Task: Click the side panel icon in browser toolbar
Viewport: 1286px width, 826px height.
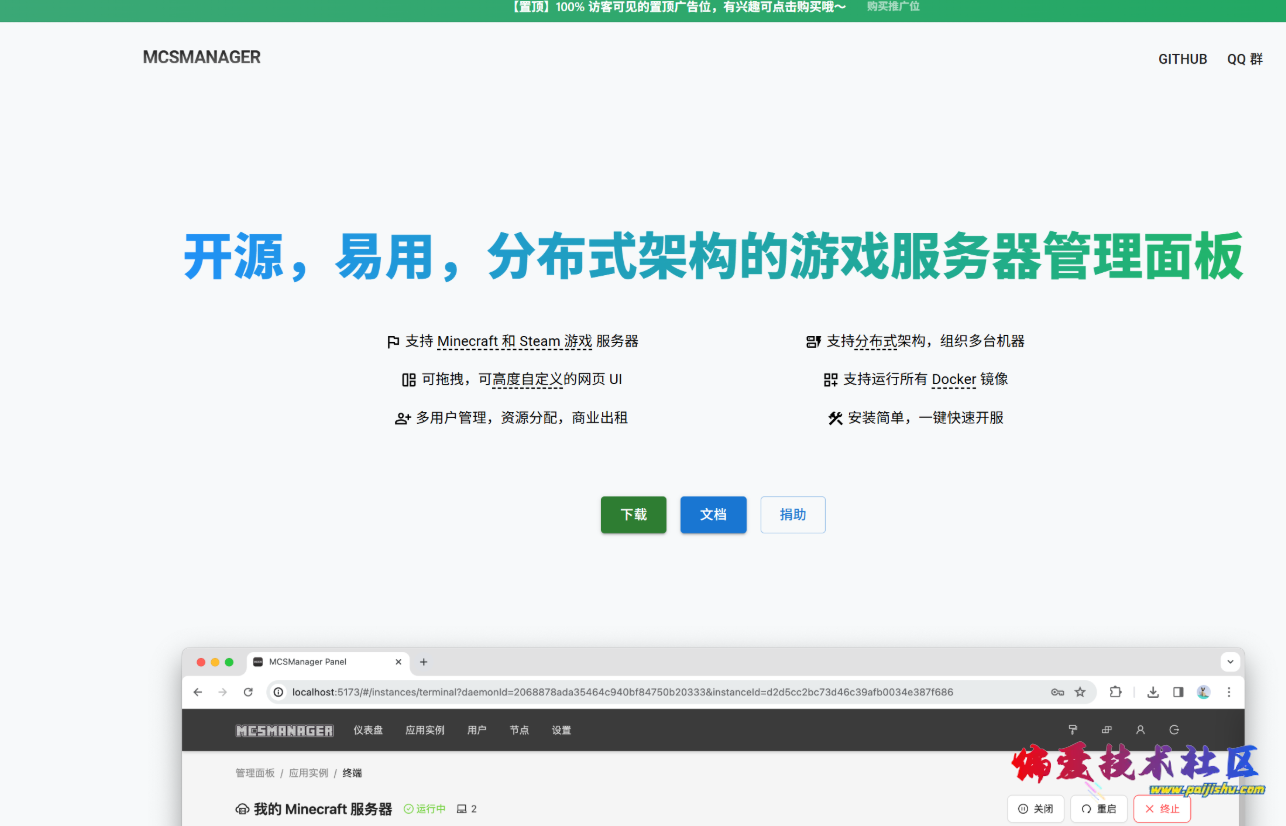Action: pos(1178,692)
